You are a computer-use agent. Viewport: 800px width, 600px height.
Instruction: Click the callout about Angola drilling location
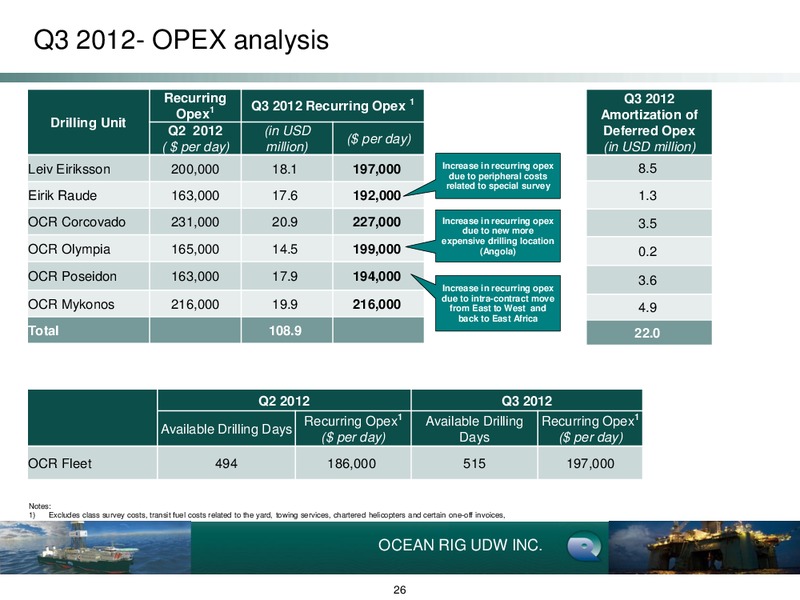497,236
